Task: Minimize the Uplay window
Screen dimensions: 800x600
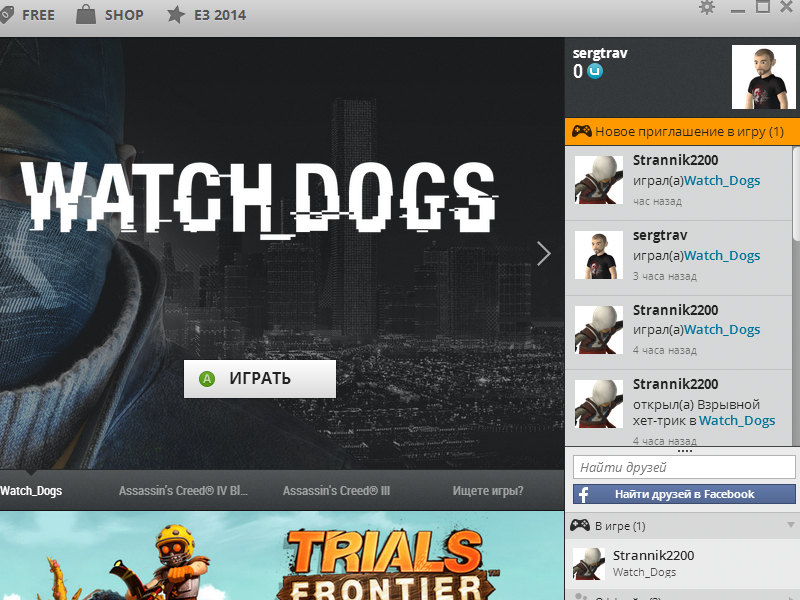Action: click(x=738, y=9)
